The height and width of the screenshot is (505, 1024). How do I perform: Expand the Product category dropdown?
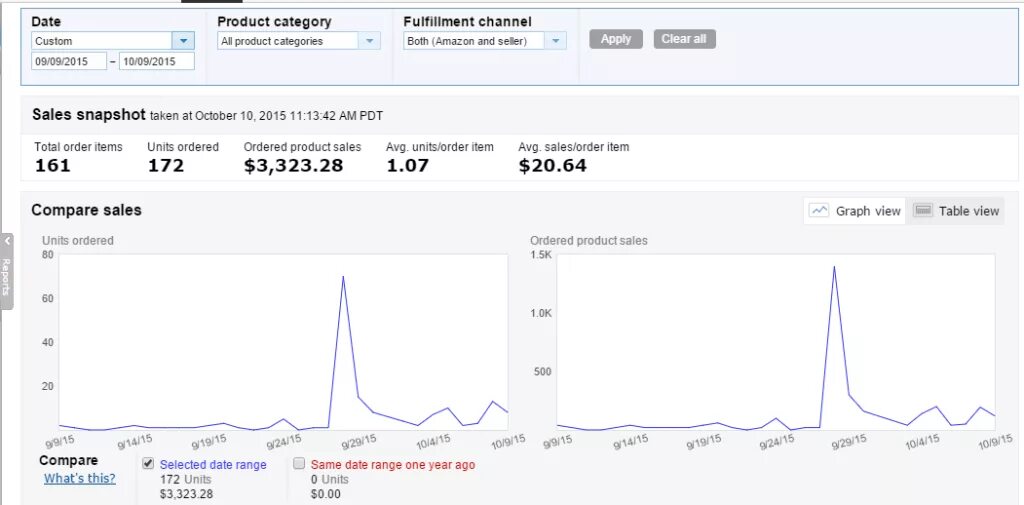coord(370,41)
